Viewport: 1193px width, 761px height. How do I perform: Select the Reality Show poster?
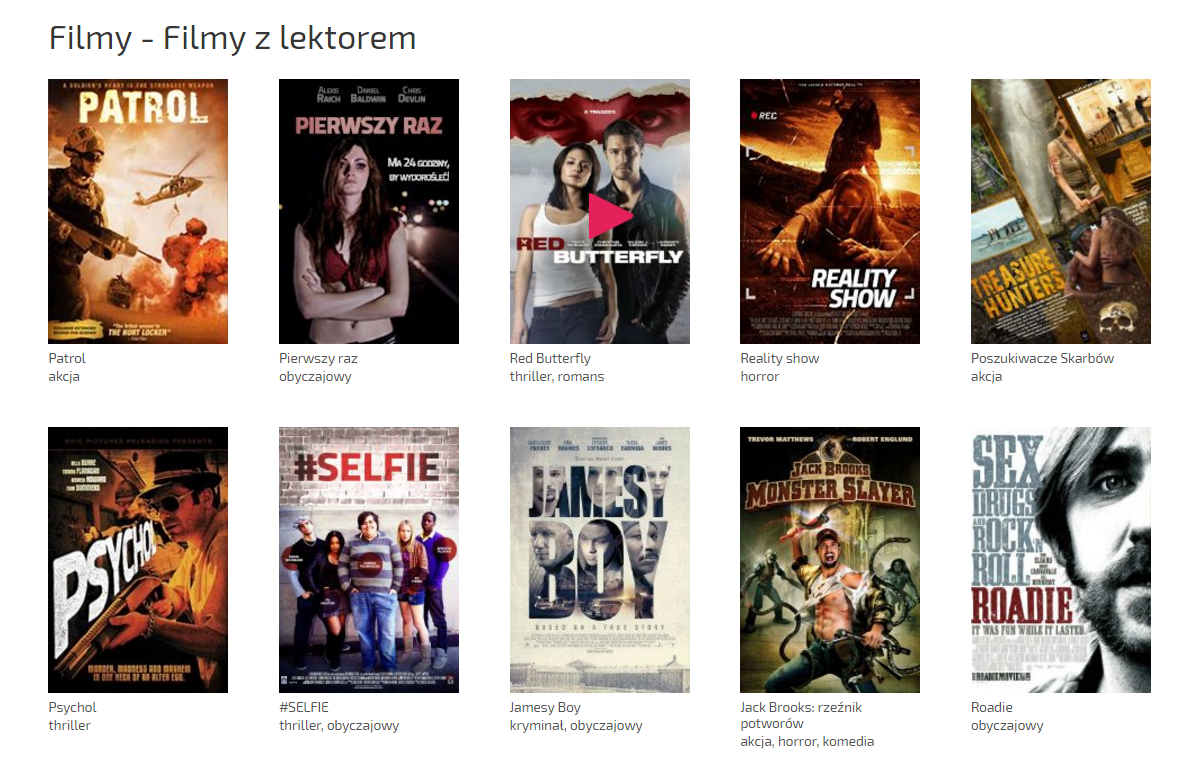click(x=830, y=212)
